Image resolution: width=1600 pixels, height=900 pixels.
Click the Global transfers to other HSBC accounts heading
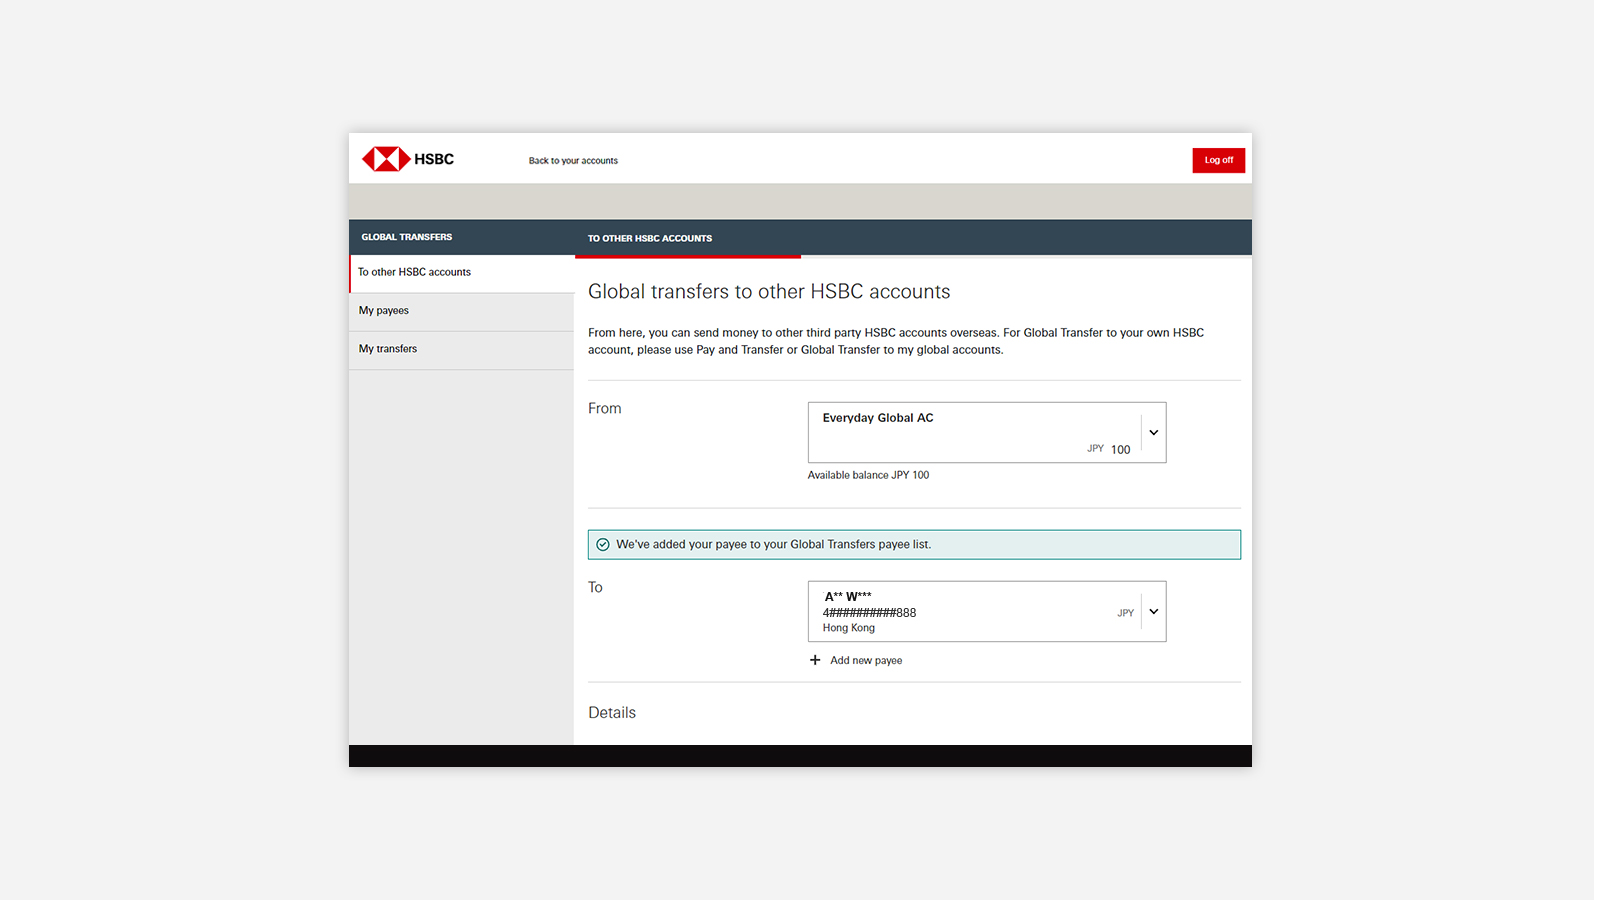(x=769, y=292)
